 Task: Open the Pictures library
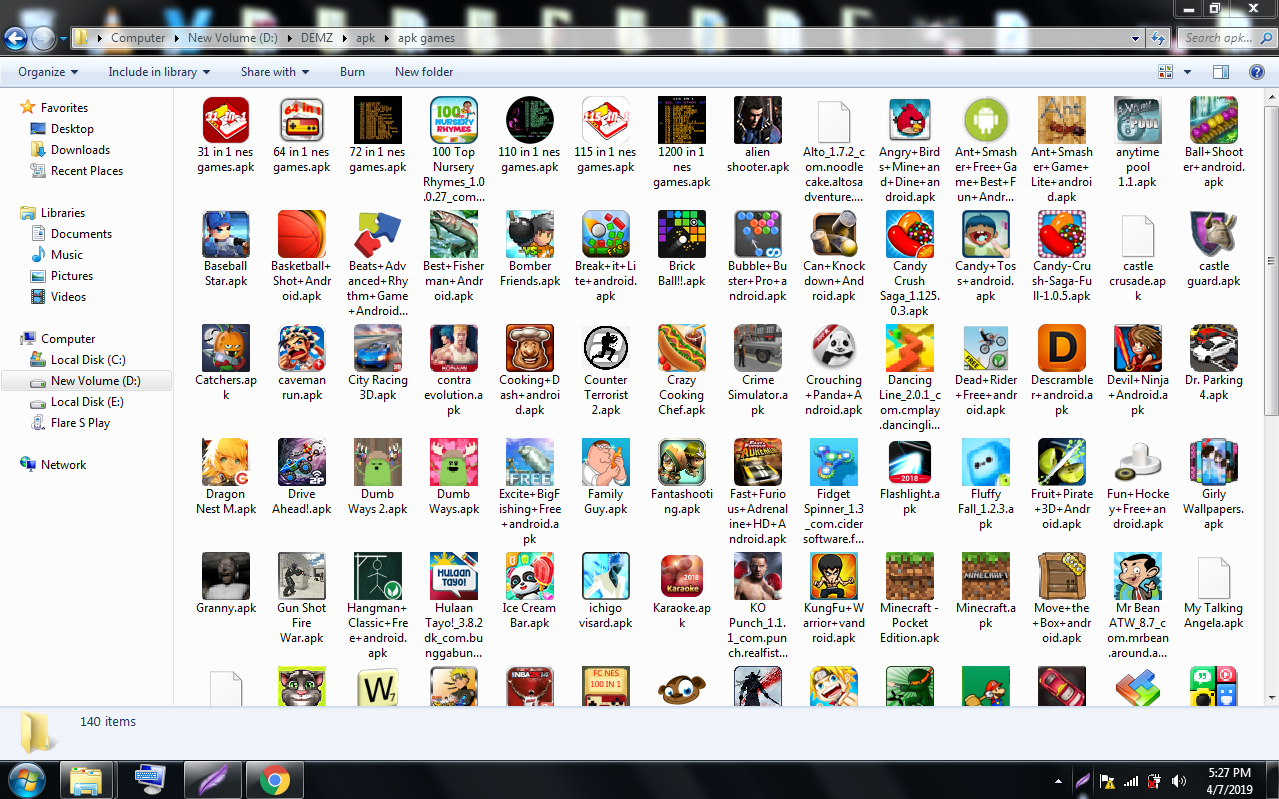tap(72, 276)
